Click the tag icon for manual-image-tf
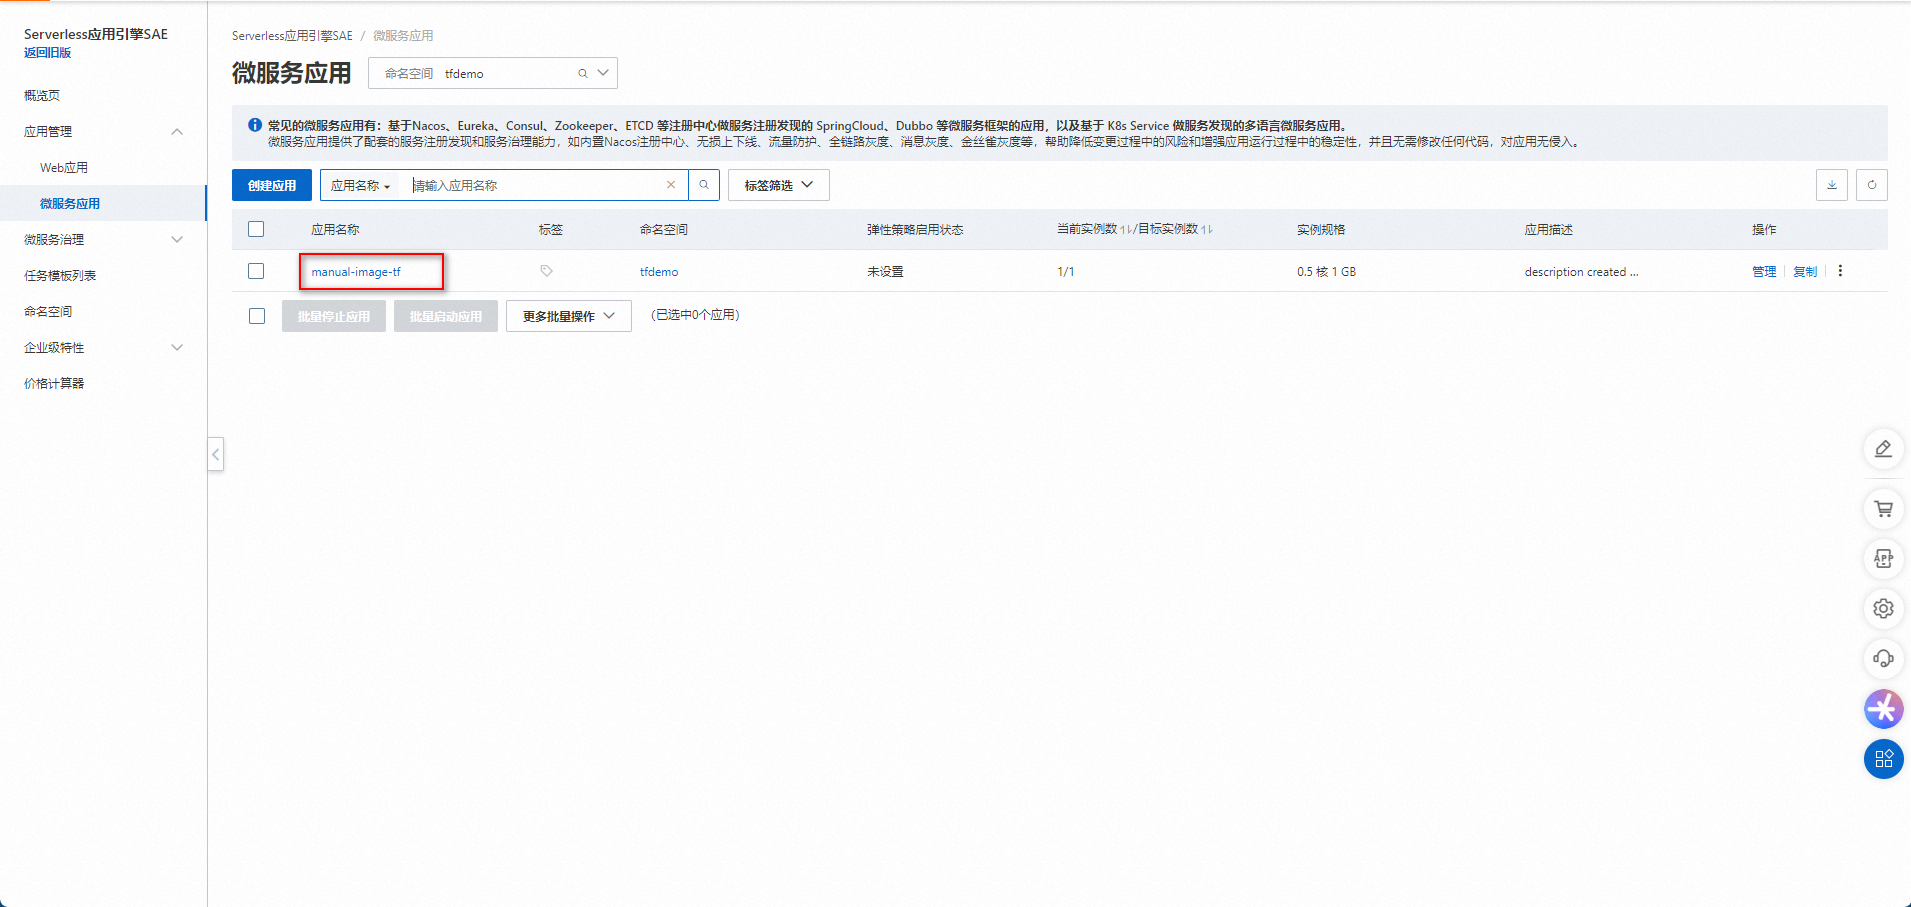Screen dimensions: 1911x907 546,271
